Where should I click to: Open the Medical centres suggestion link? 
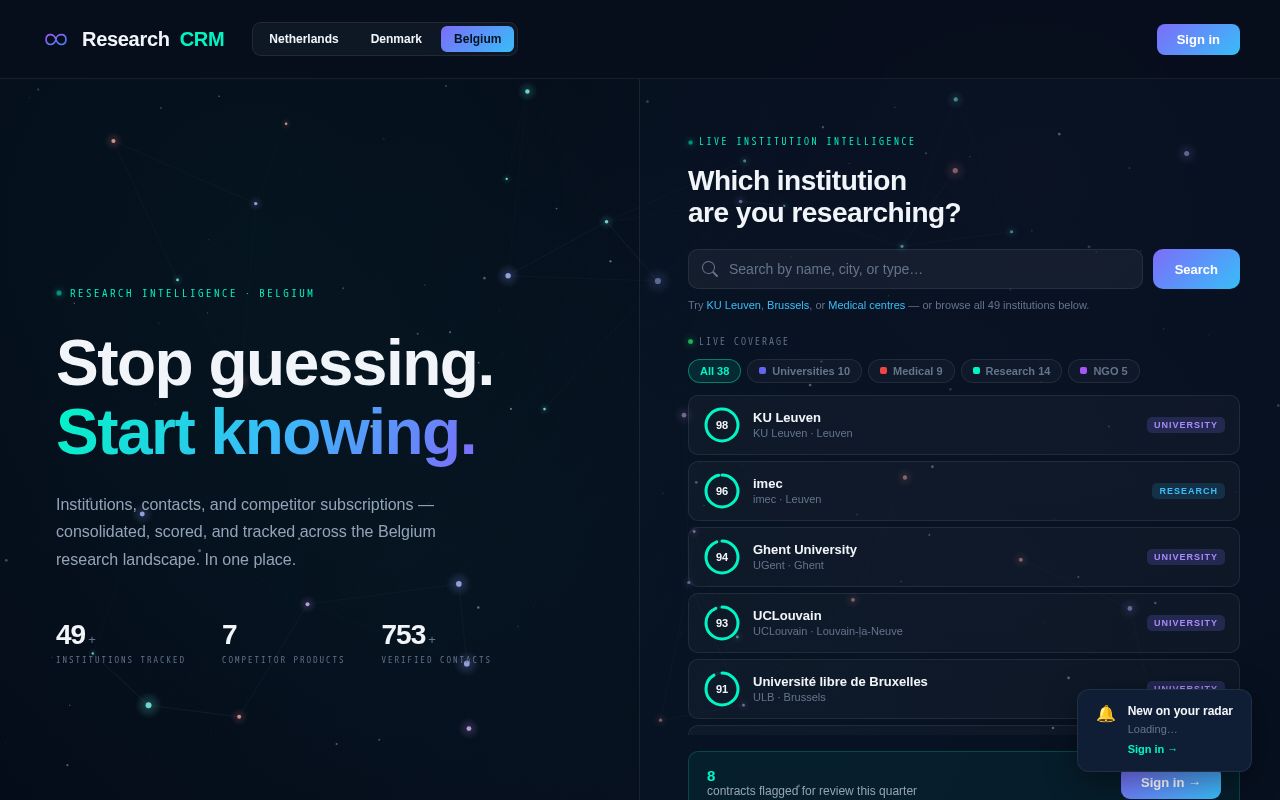(x=866, y=305)
